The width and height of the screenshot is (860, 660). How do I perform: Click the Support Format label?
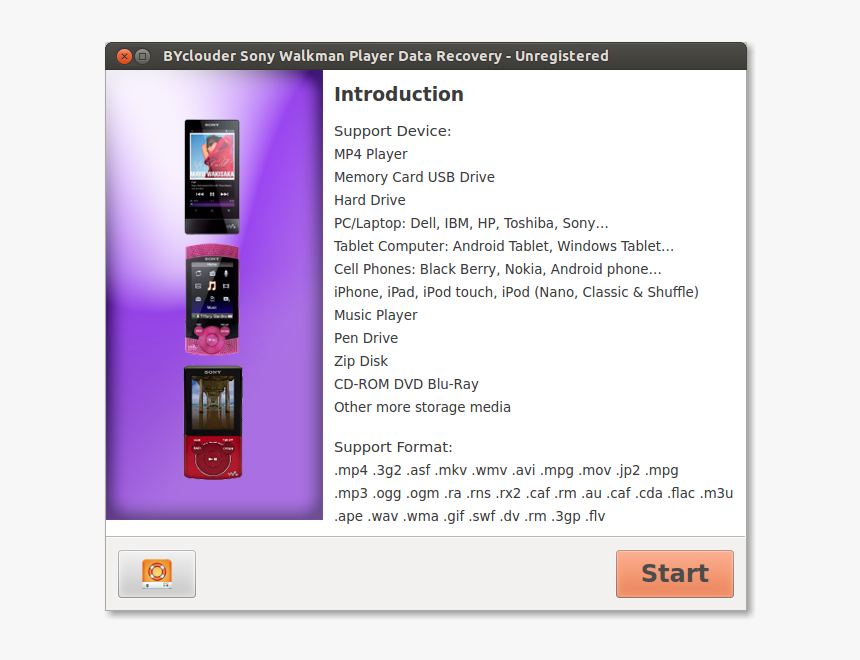393,447
